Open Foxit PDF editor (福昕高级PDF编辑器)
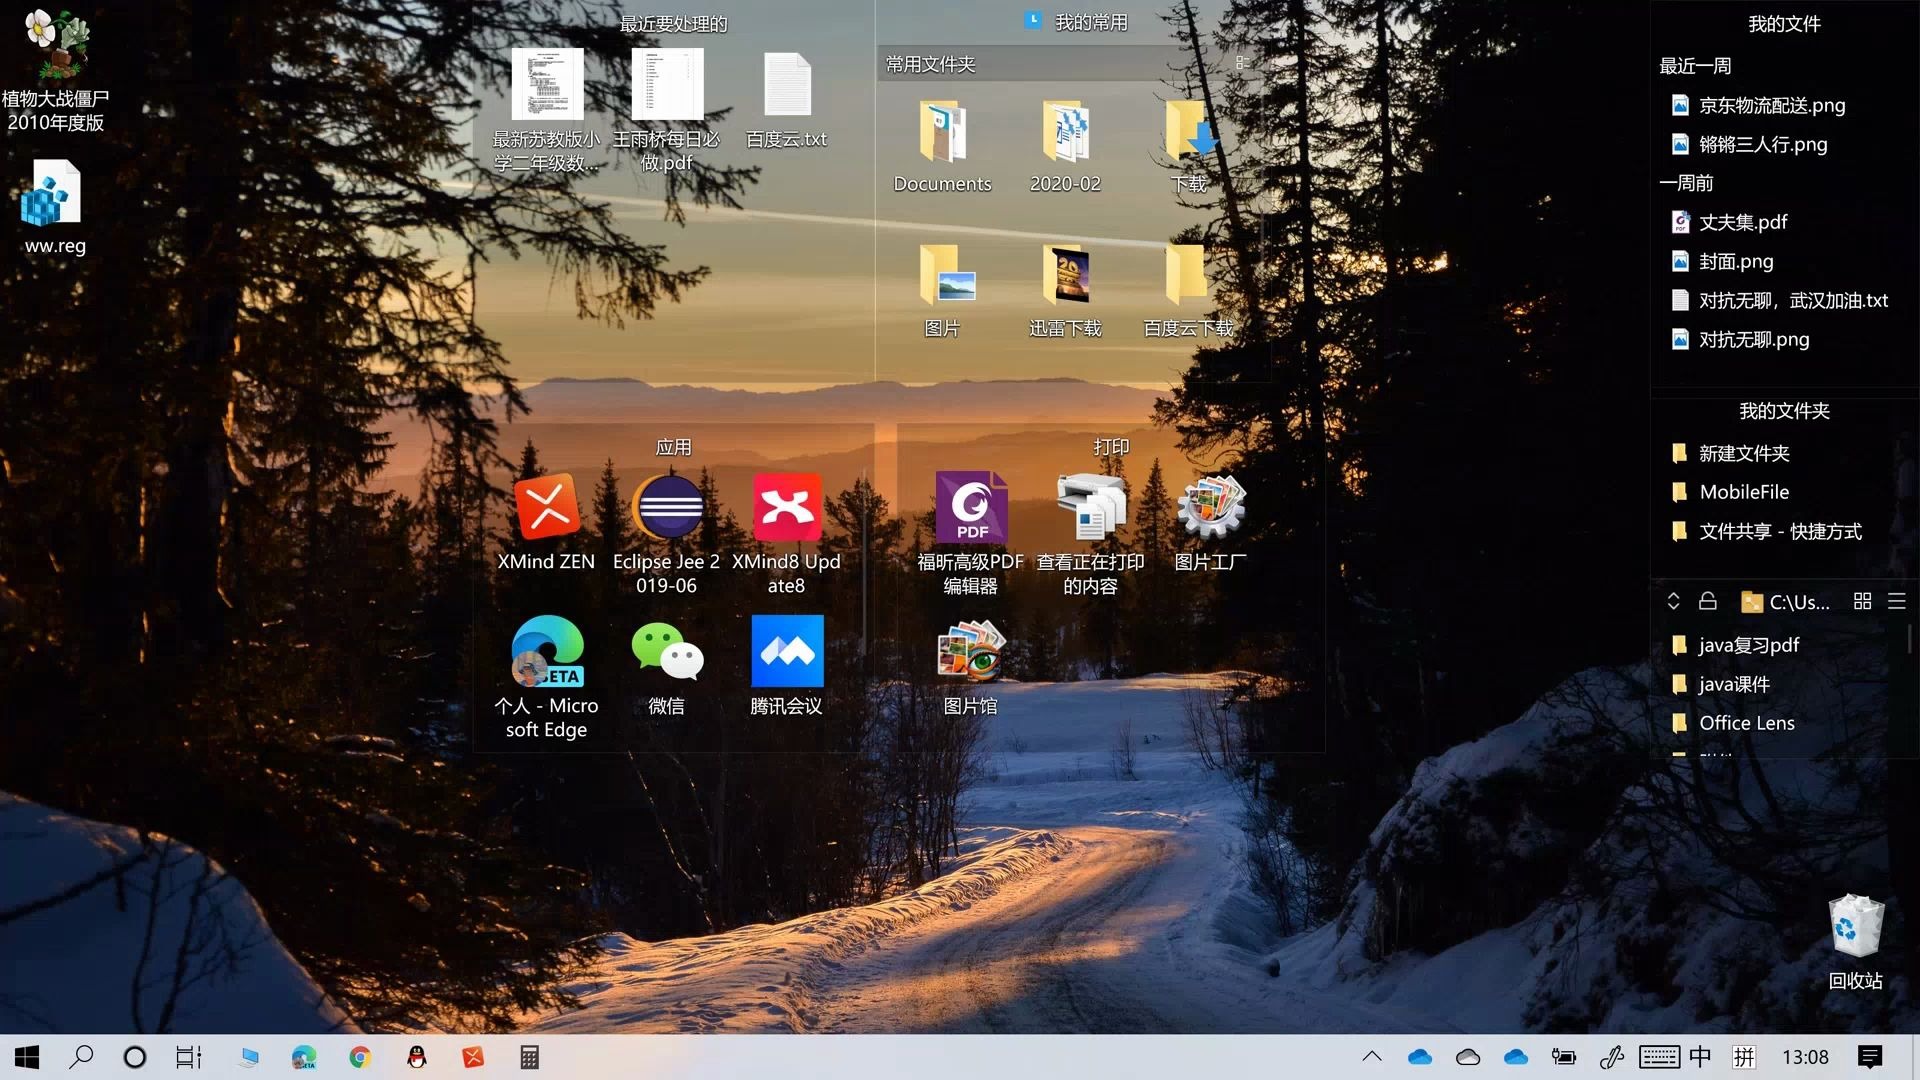The height and width of the screenshot is (1080, 1920). tap(970, 508)
